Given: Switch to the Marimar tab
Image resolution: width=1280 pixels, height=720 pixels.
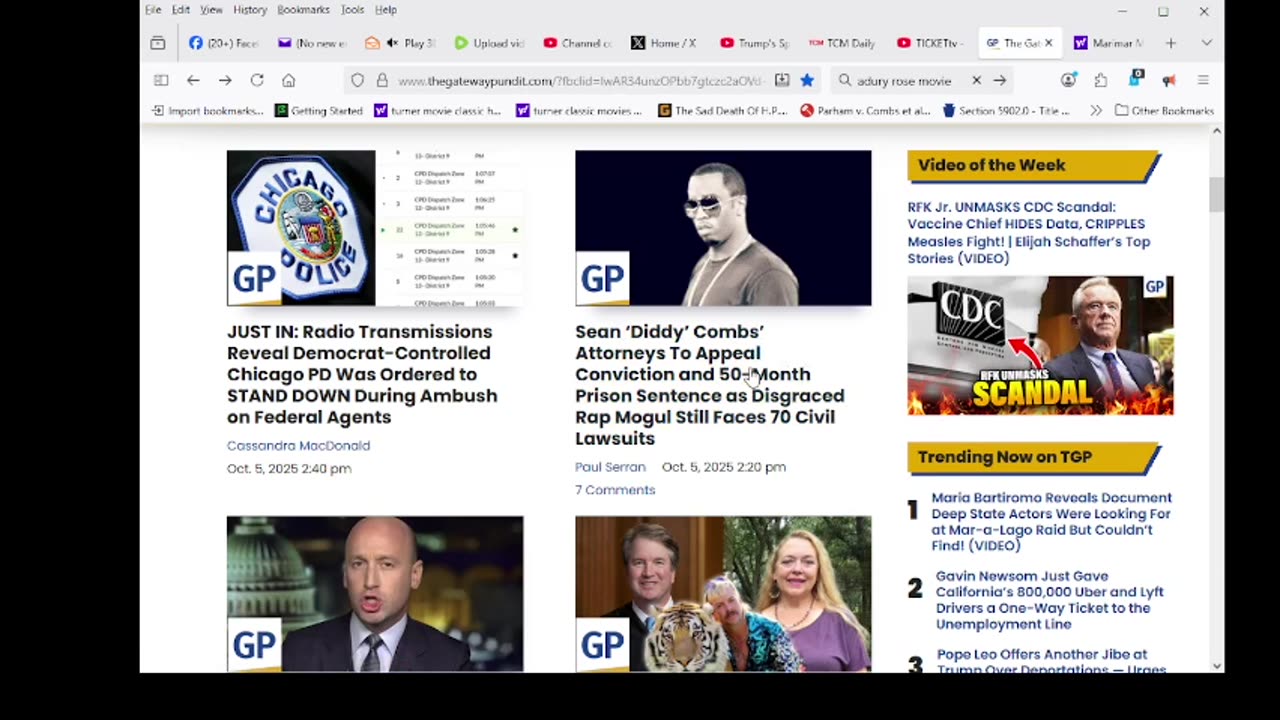Looking at the screenshot, I should click(x=1107, y=43).
